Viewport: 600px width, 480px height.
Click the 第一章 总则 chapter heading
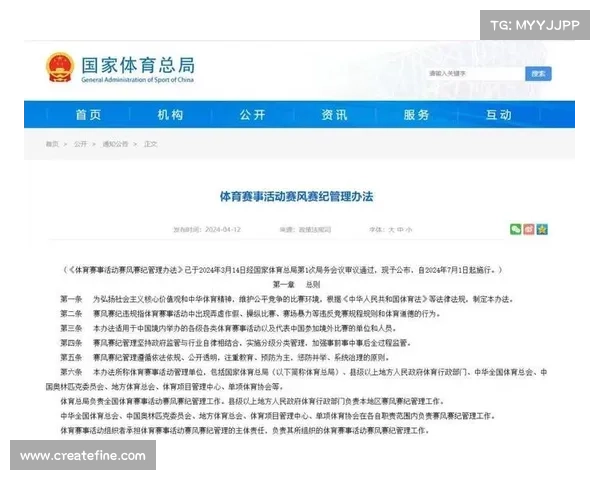point(297,284)
